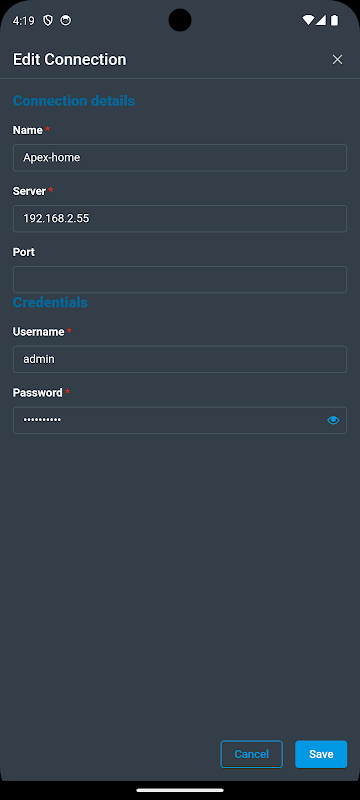The image size is (360, 800).
Task: Tap the Wi-Fi signal icon
Action: tap(308, 20)
